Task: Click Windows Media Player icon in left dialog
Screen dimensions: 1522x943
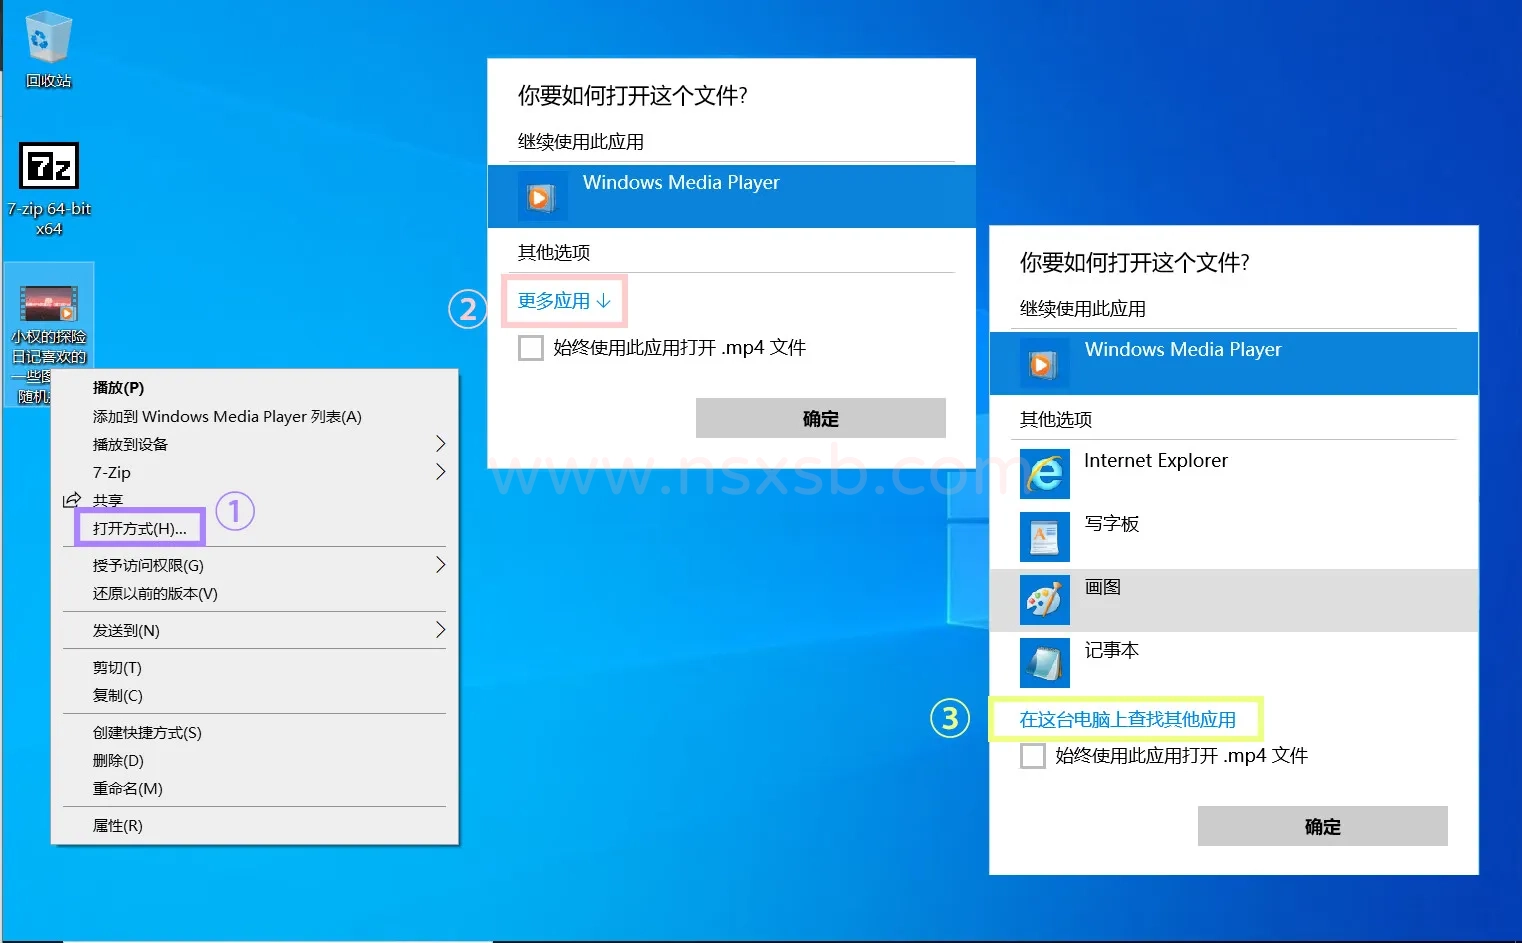Action: [541, 197]
